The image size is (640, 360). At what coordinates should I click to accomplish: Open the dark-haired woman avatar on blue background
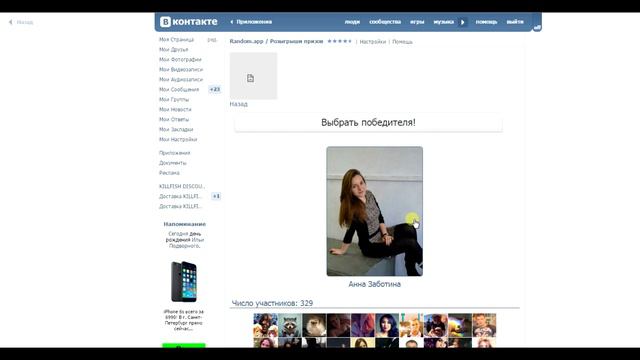[x=387, y=325]
